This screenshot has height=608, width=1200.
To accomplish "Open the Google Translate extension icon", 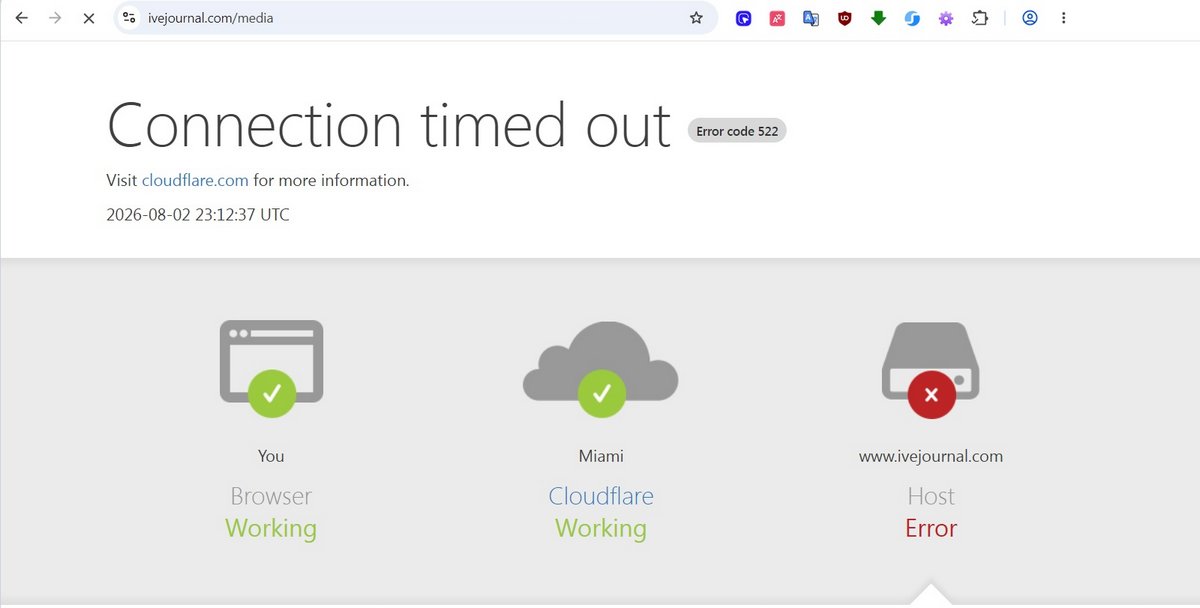I will point(811,18).
